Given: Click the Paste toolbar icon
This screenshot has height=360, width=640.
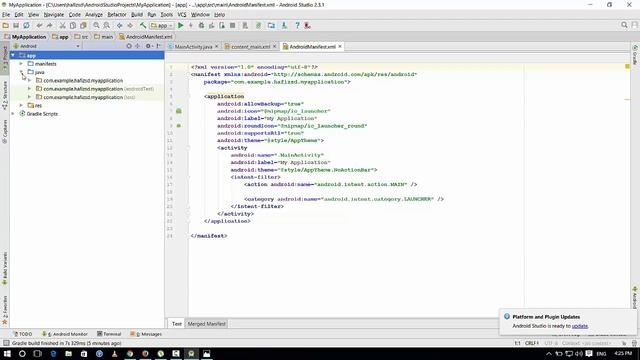Looking at the screenshot, I should click(83, 25).
